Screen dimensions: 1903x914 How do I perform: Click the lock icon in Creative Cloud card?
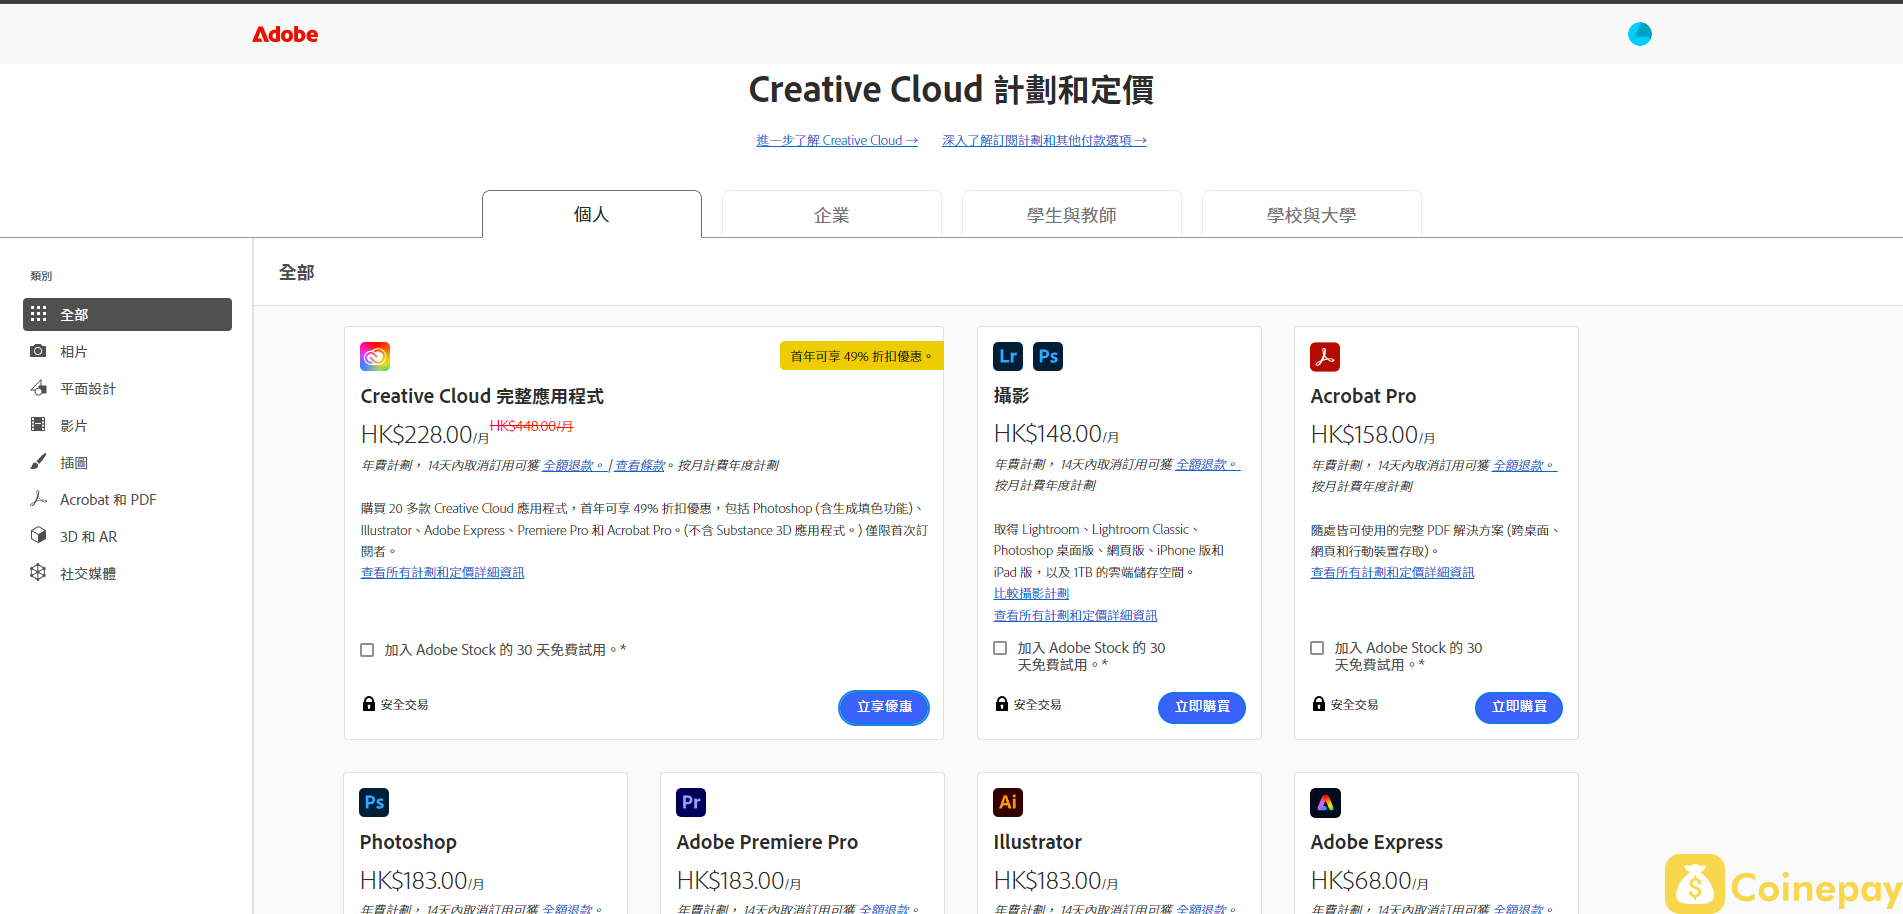[x=369, y=704]
